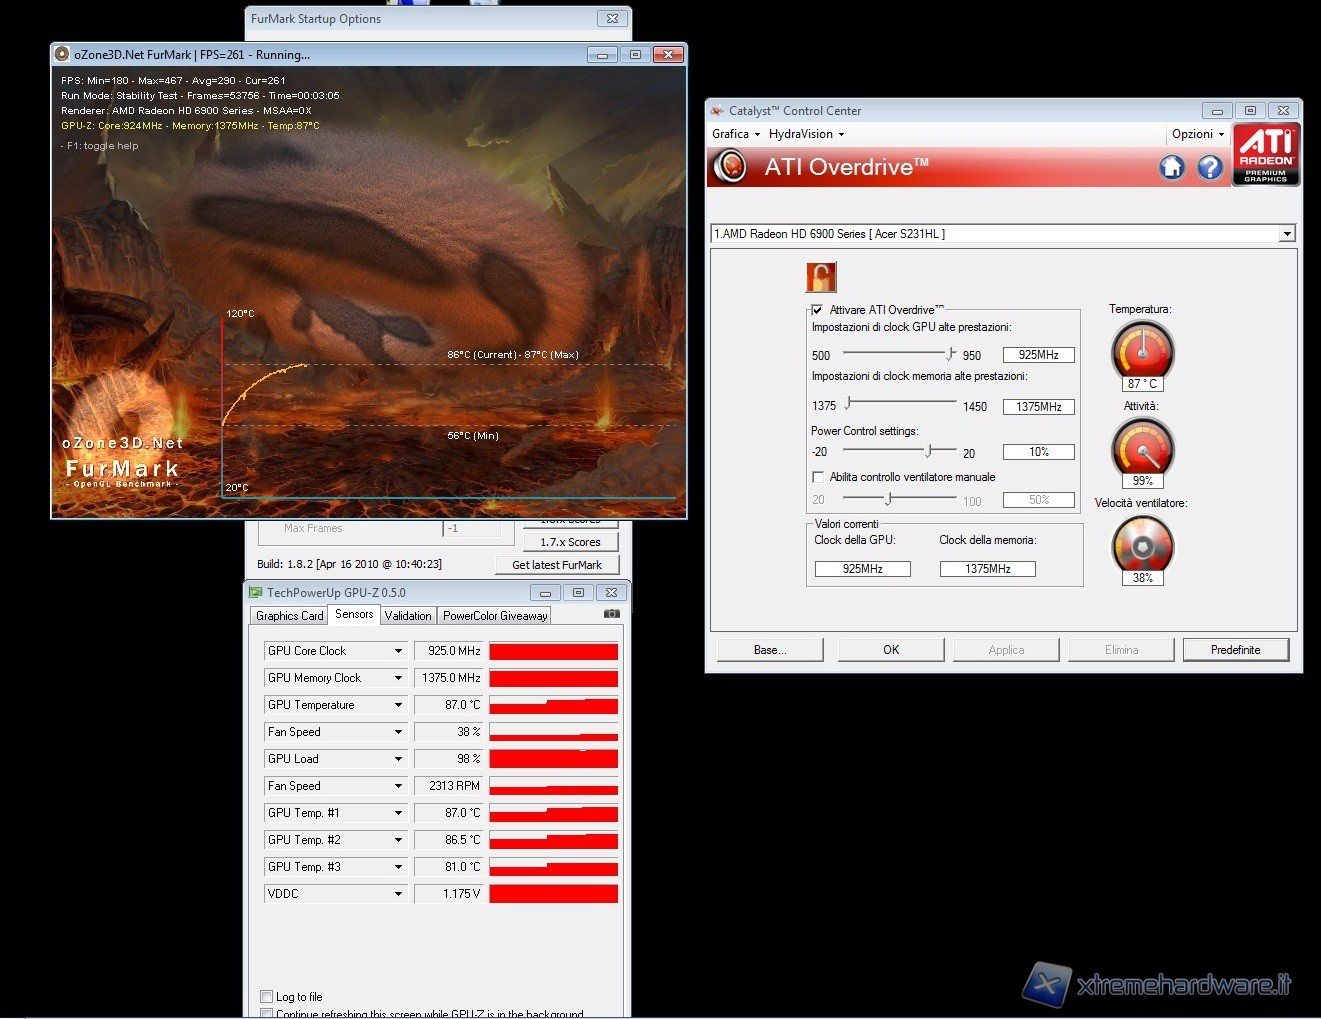Open the GPU Core Clock sensor dropdown
The height and width of the screenshot is (1019, 1321).
pyautogui.click(x=398, y=651)
